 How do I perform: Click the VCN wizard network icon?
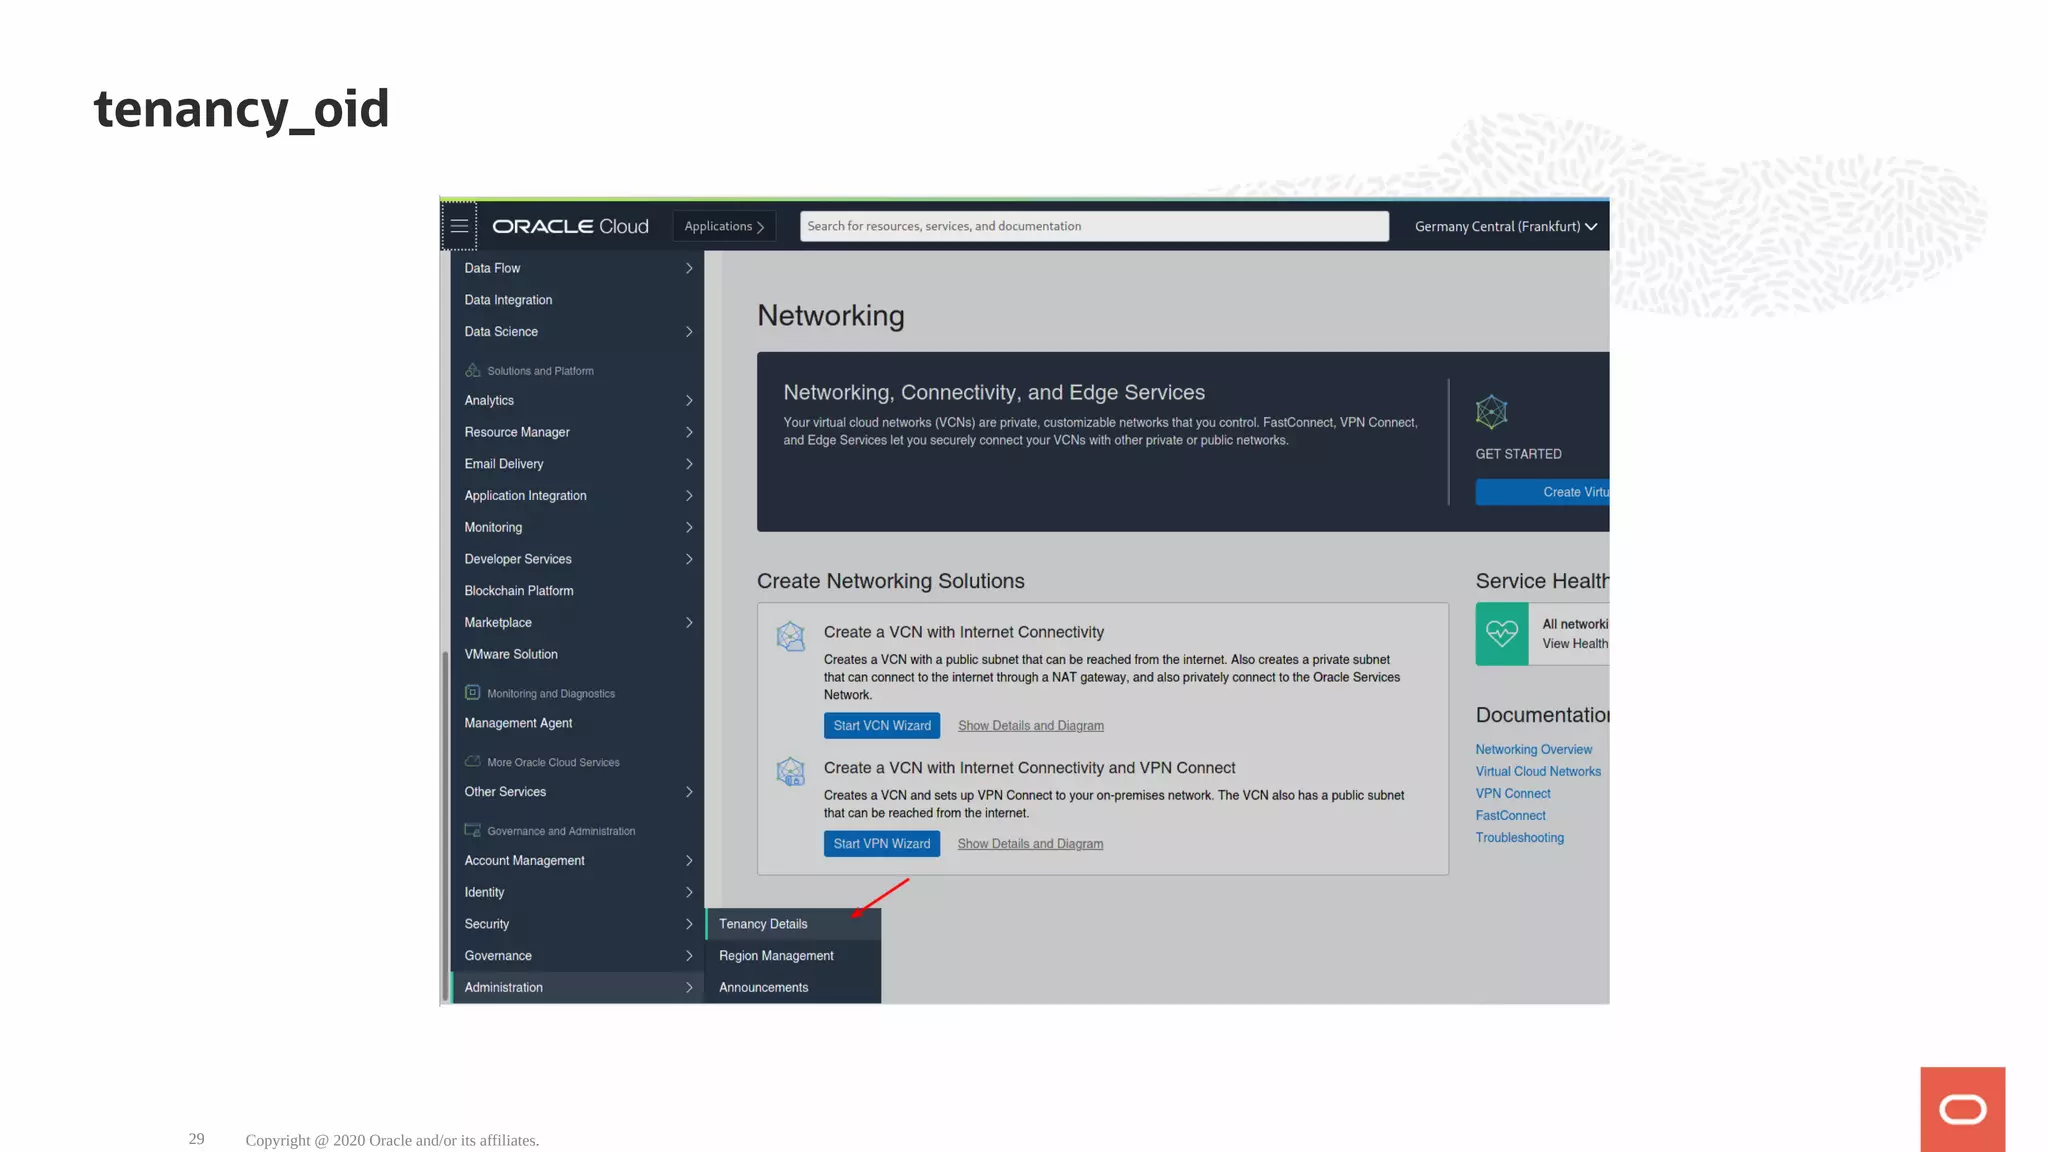[x=791, y=636]
